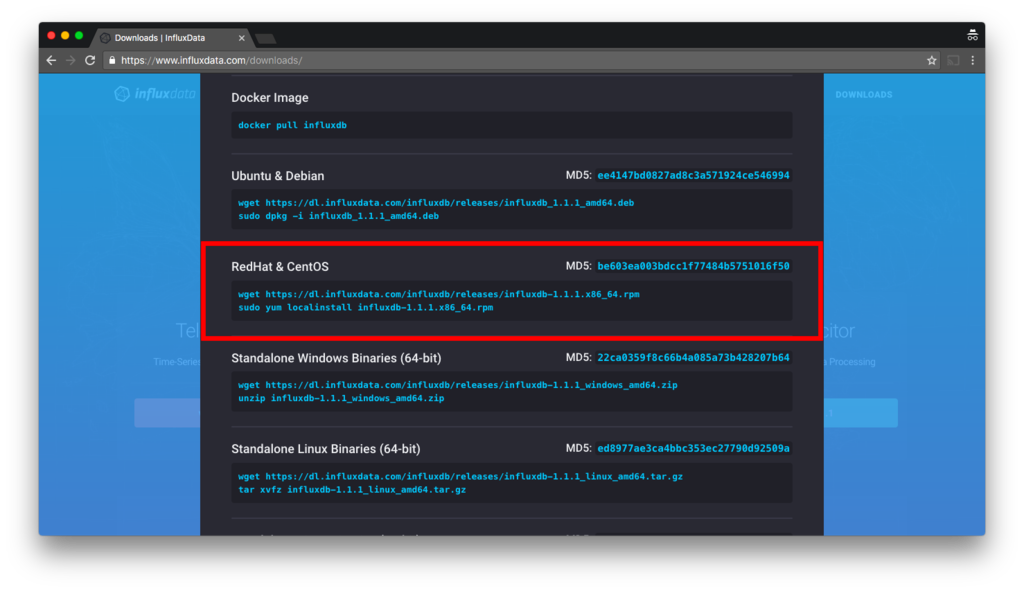Click the influxdata logo in the page header

coord(155,94)
